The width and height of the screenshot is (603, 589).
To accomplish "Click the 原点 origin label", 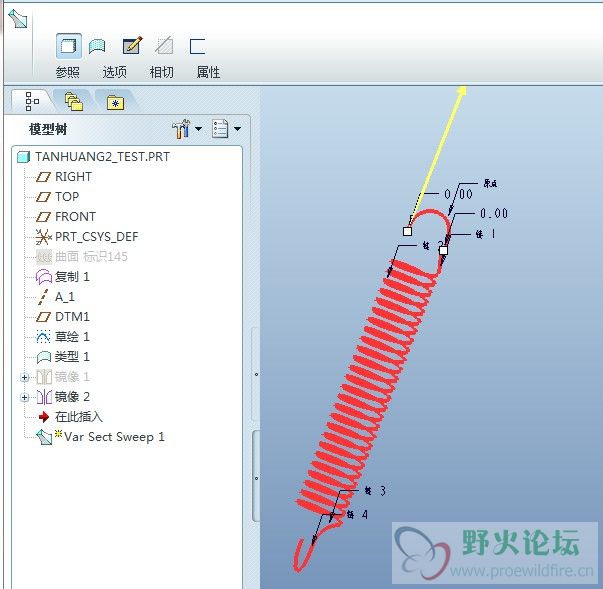I will (490, 183).
